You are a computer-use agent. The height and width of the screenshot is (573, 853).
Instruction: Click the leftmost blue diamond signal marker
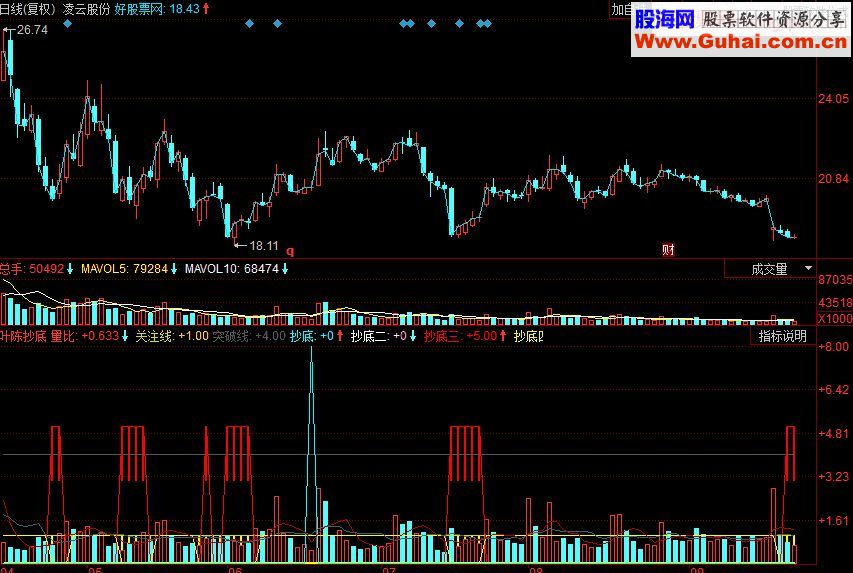click(x=67, y=23)
